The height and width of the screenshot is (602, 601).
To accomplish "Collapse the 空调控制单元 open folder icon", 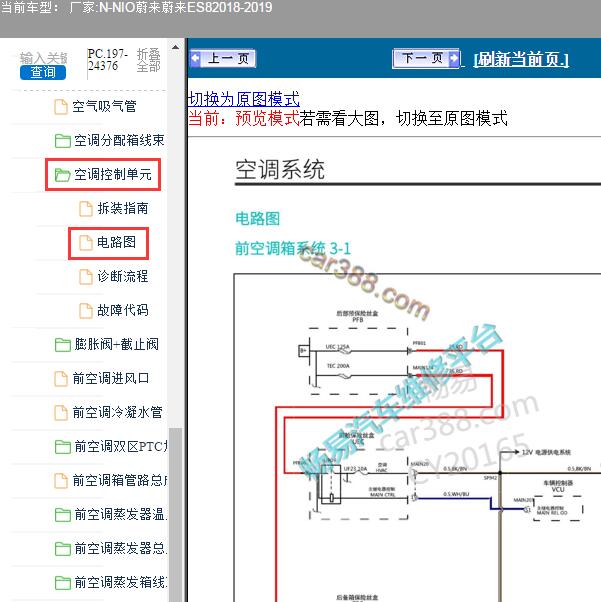I will (62, 175).
